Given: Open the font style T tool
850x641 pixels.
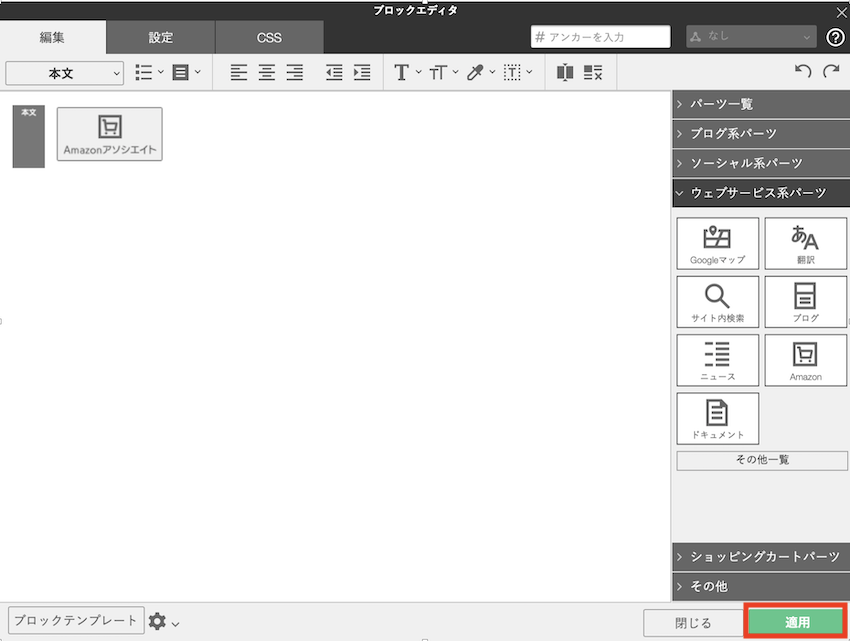Looking at the screenshot, I should click(407, 72).
